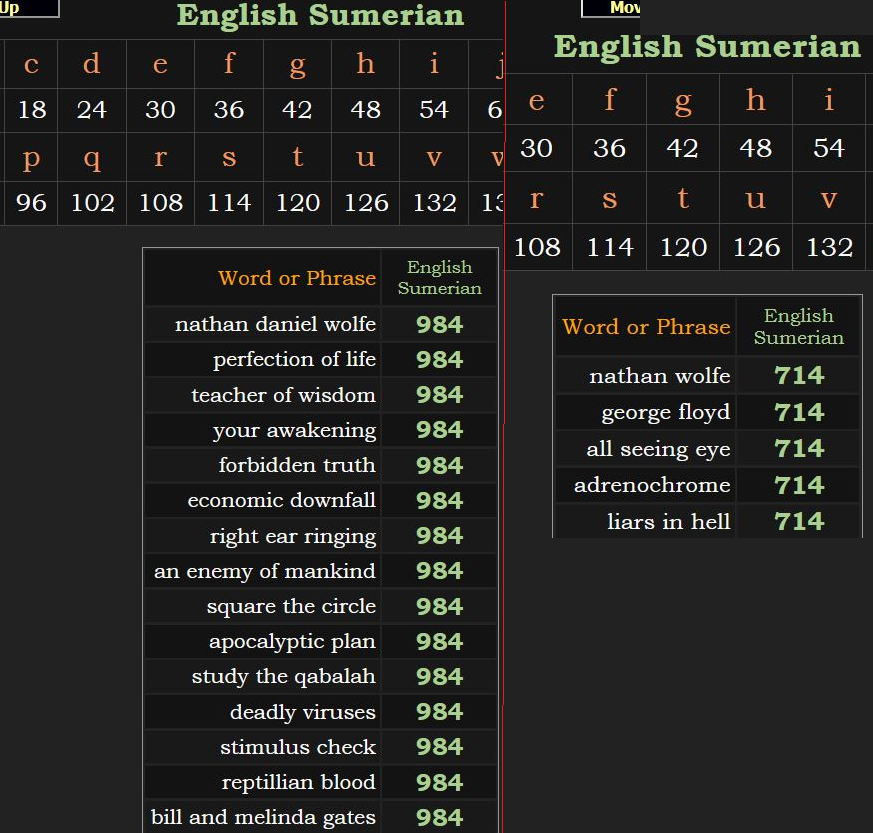Image resolution: width=873 pixels, height=833 pixels.
Task: Click the 'your awakening' phrase
Action: point(295,430)
